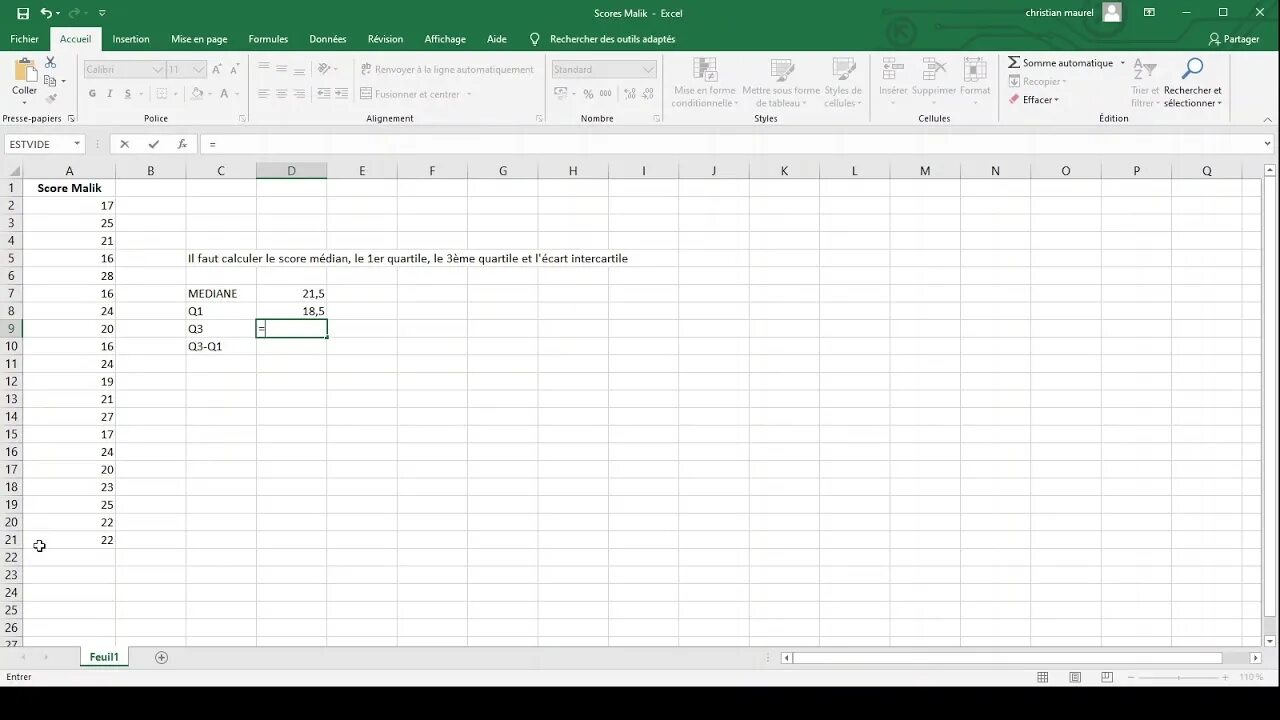Viewport: 1280px width, 720px height.
Task: Align text right
Action: [300, 94]
